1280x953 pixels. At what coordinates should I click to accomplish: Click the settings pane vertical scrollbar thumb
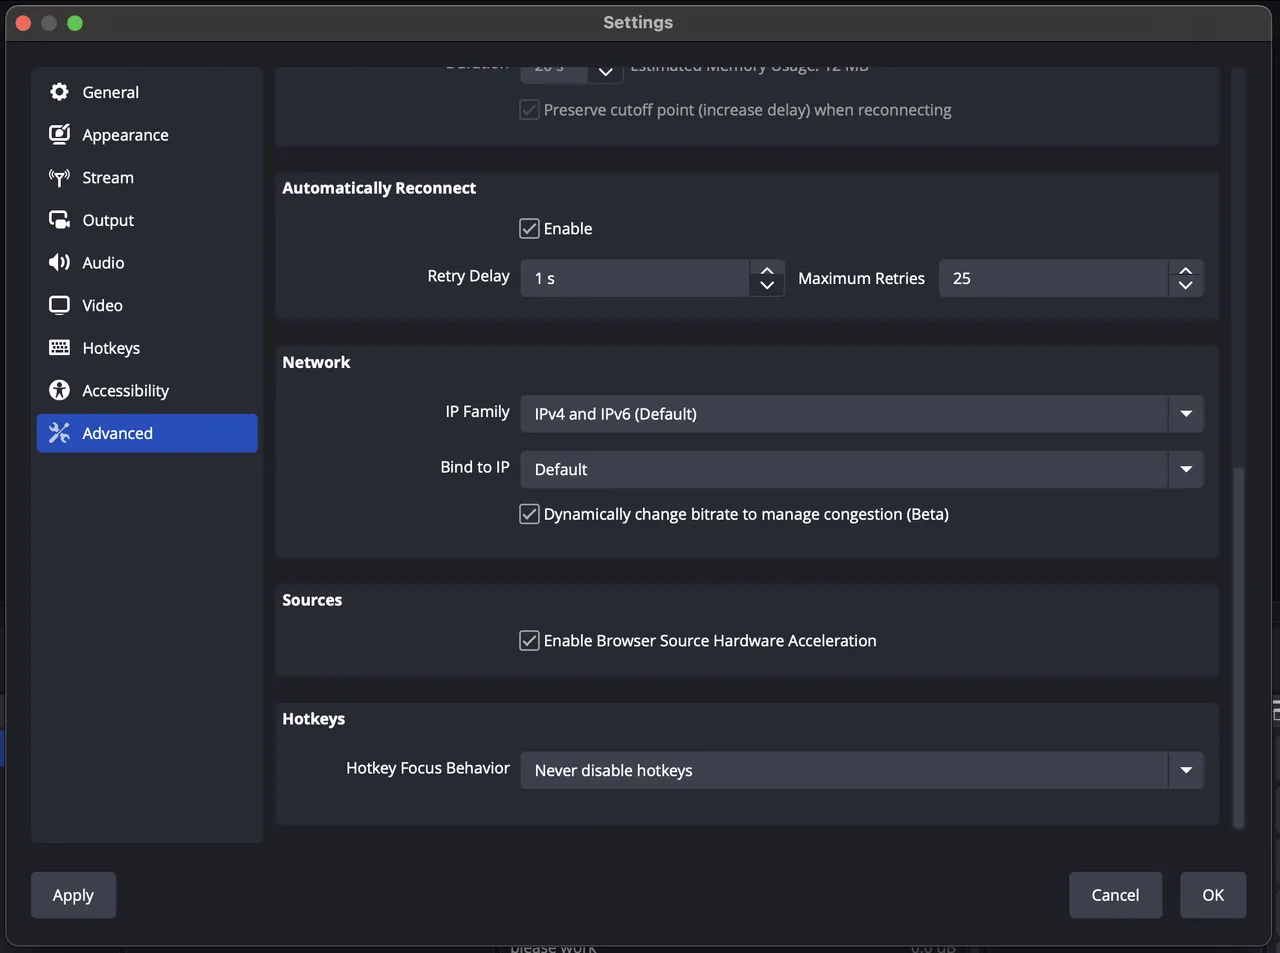click(x=1239, y=647)
